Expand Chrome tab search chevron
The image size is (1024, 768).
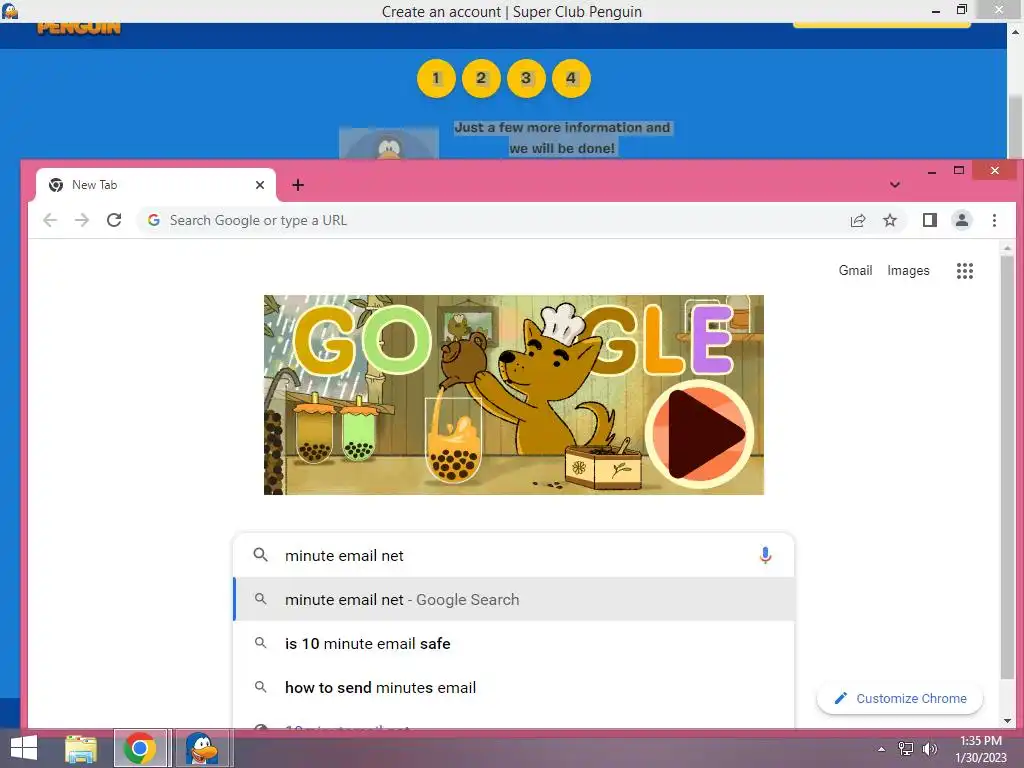tap(895, 185)
